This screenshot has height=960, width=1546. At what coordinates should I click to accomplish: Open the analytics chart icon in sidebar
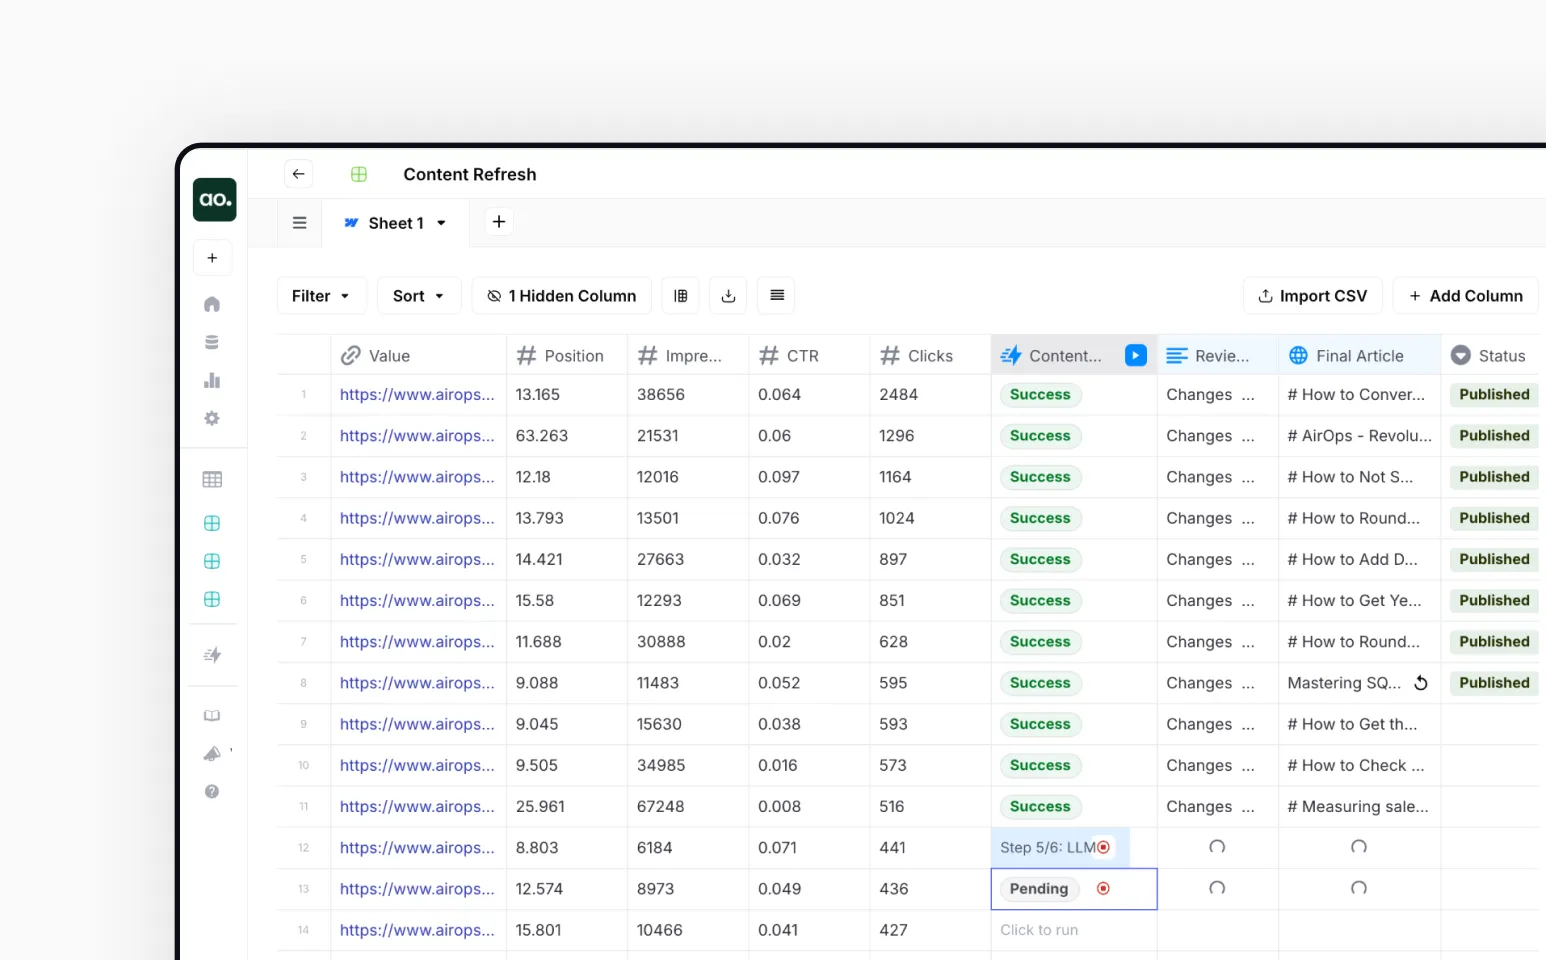(212, 380)
